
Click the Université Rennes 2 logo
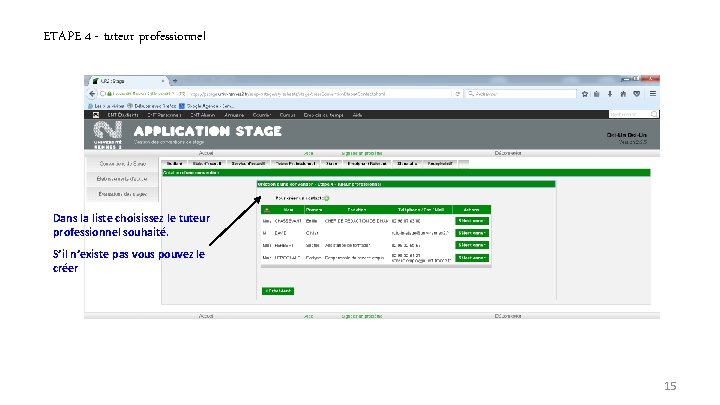click(108, 135)
